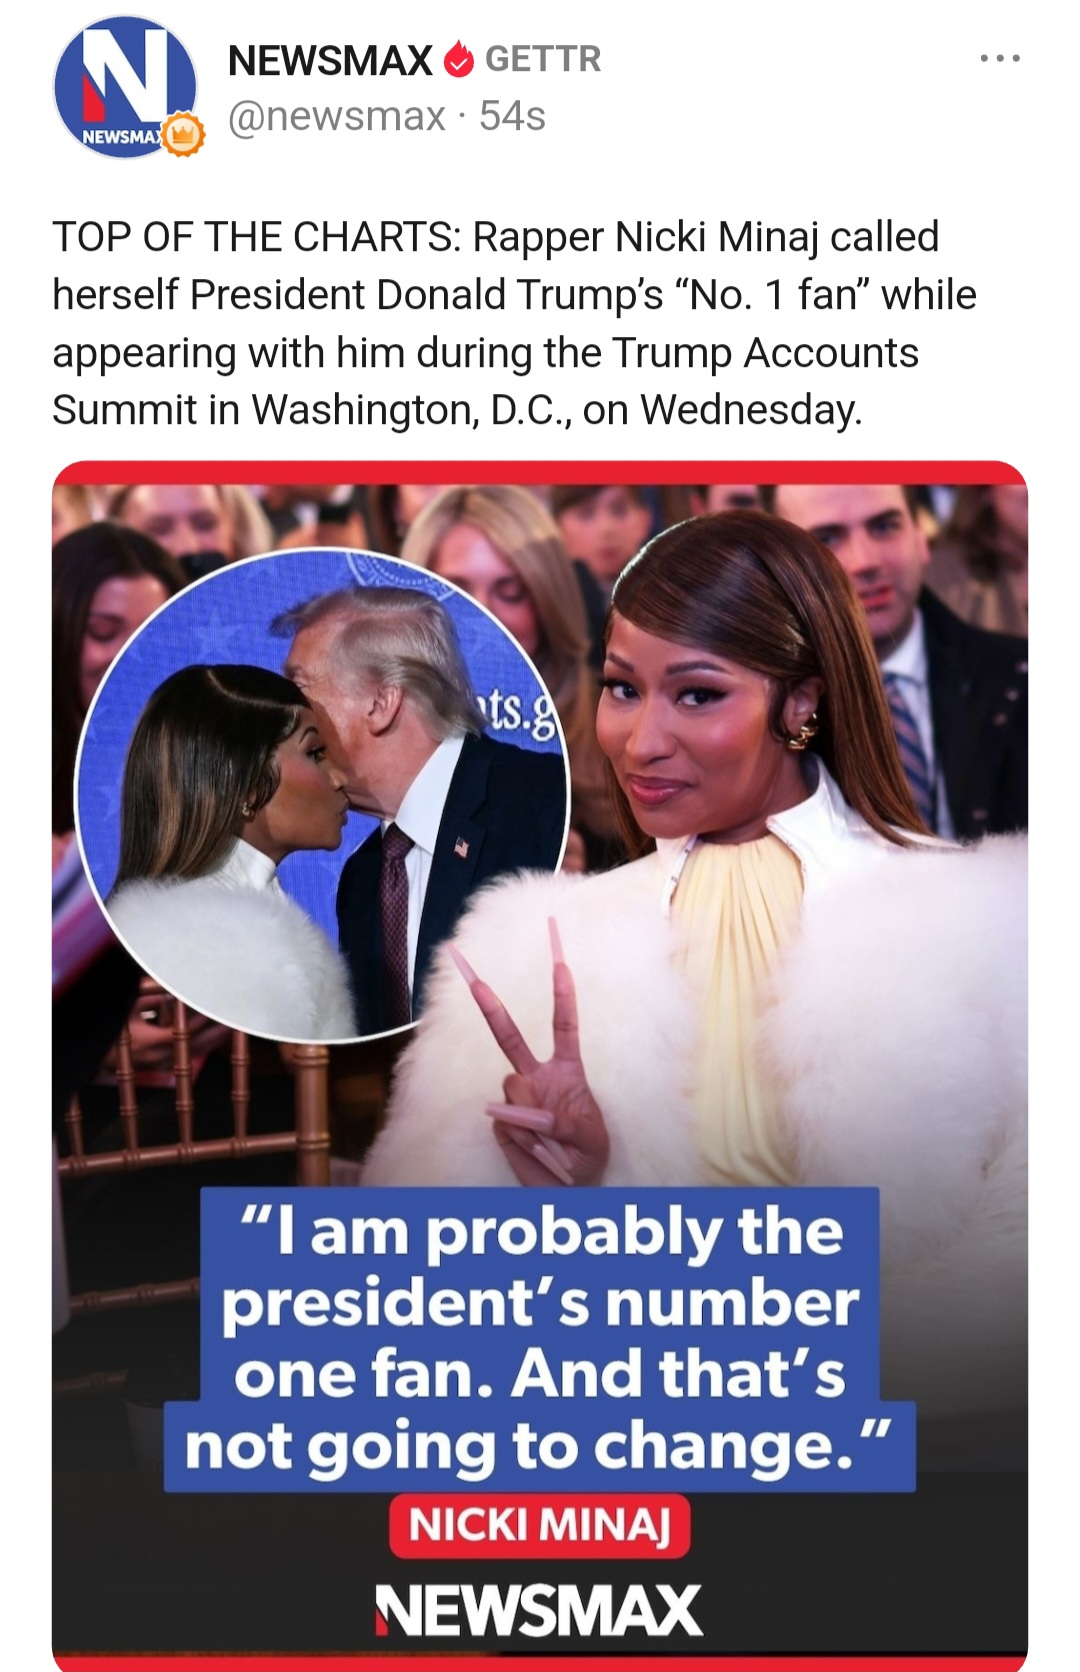Image resolution: width=1080 pixels, height=1672 pixels.
Task: Open the @newsmax handle link
Action: 337,116
